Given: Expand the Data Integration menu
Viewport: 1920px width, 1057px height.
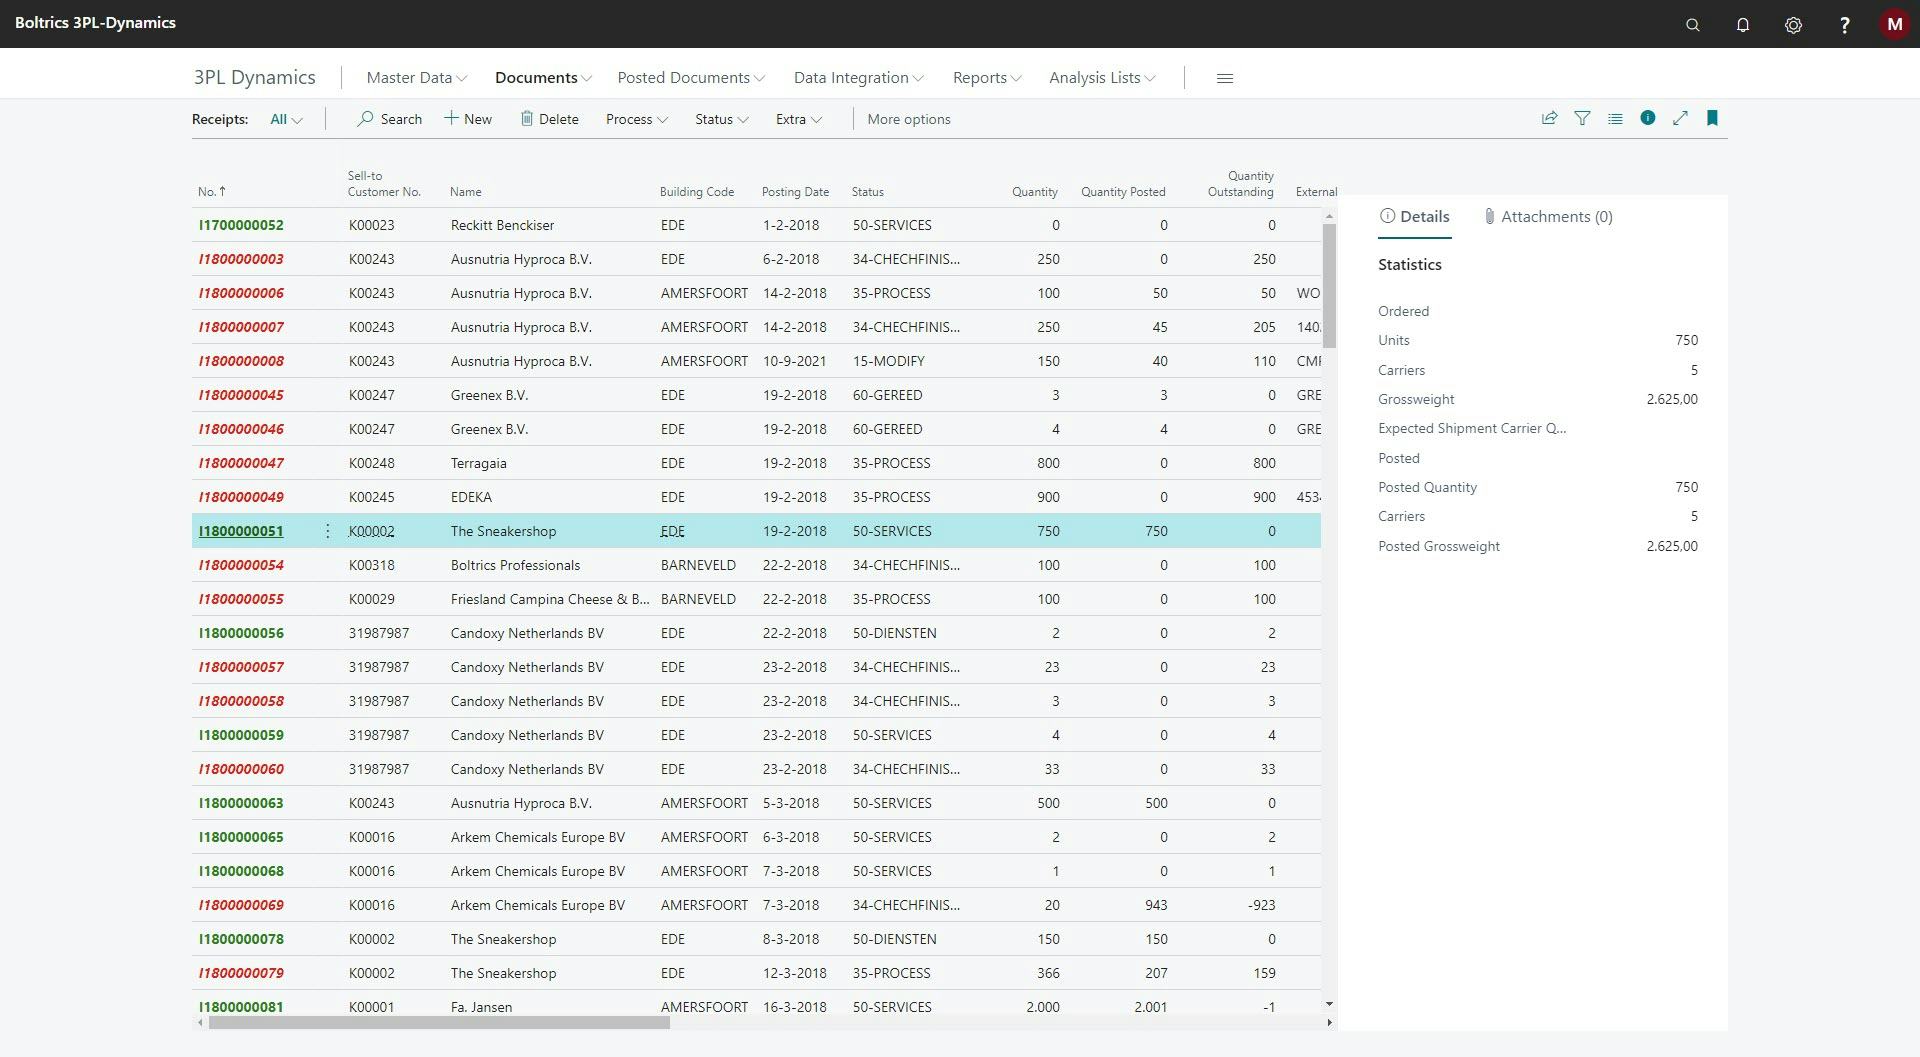Looking at the screenshot, I should tap(858, 78).
